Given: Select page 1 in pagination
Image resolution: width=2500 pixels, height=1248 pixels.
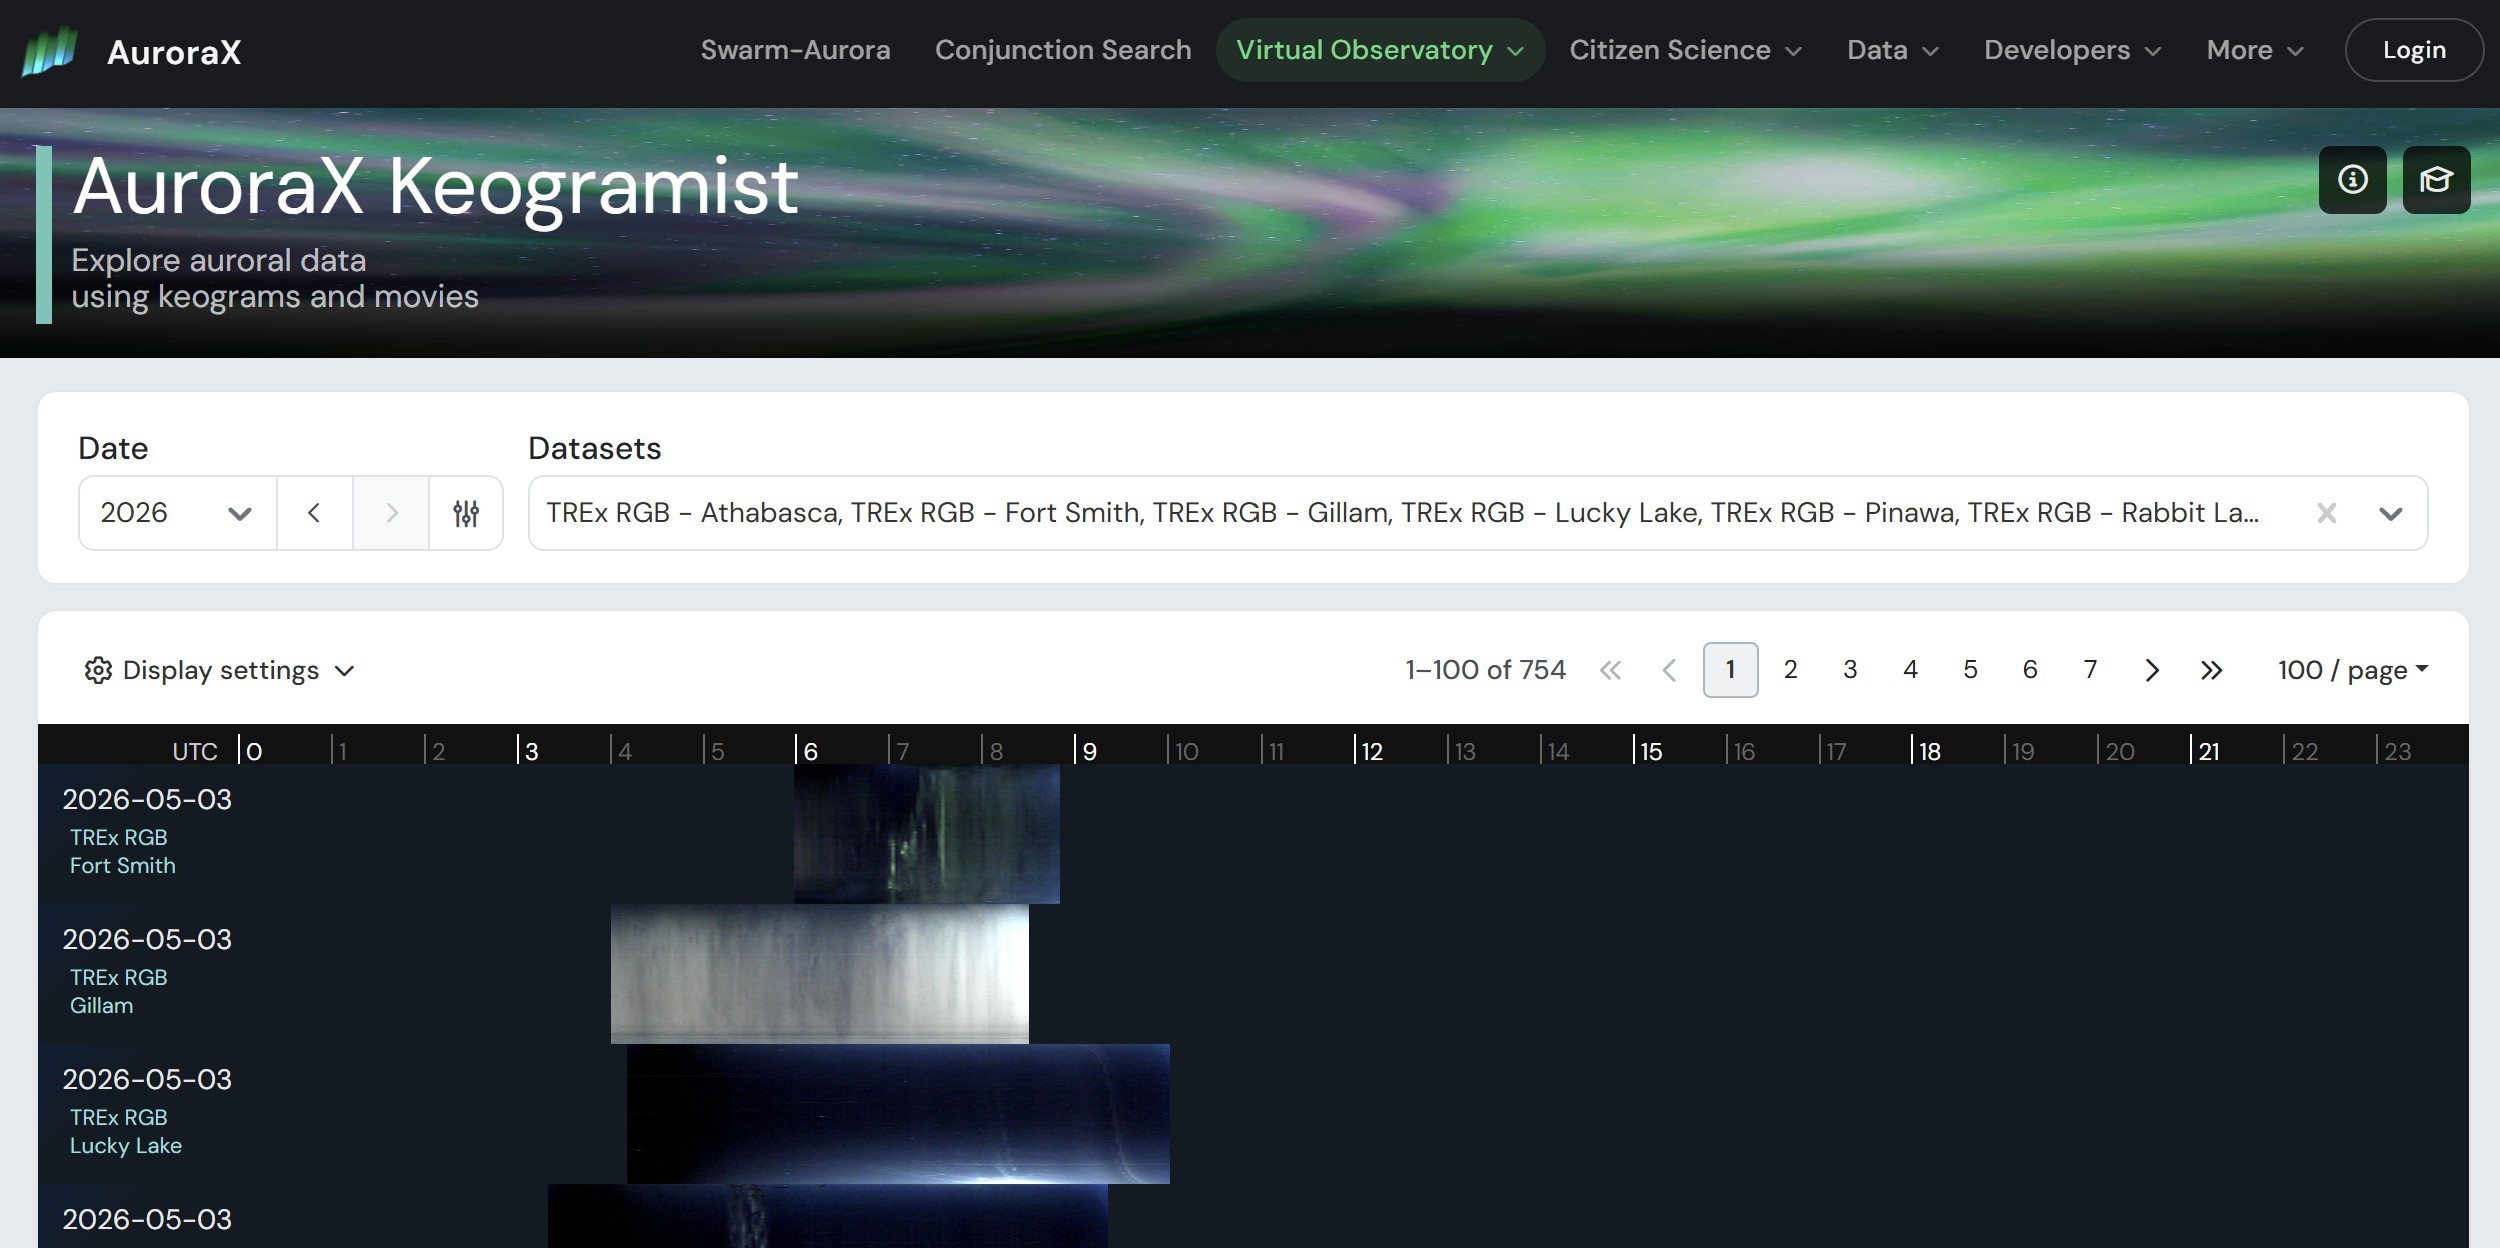Looking at the screenshot, I should tap(1730, 670).
